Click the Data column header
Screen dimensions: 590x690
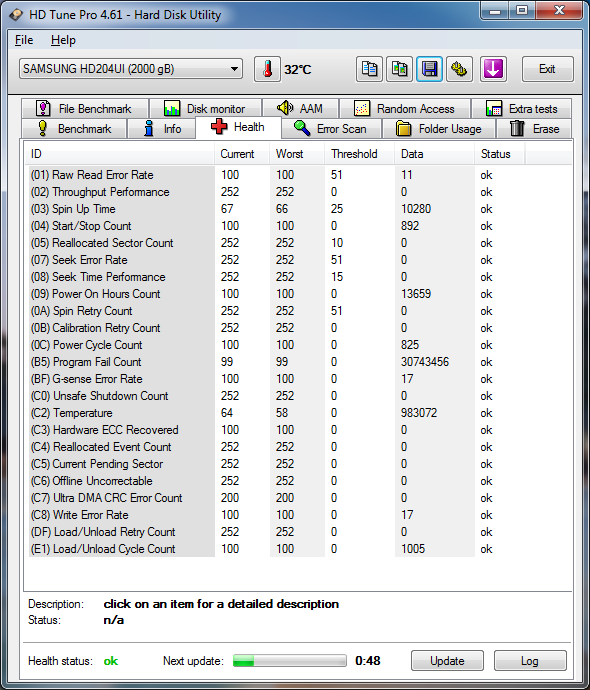[x=434, y=154]
